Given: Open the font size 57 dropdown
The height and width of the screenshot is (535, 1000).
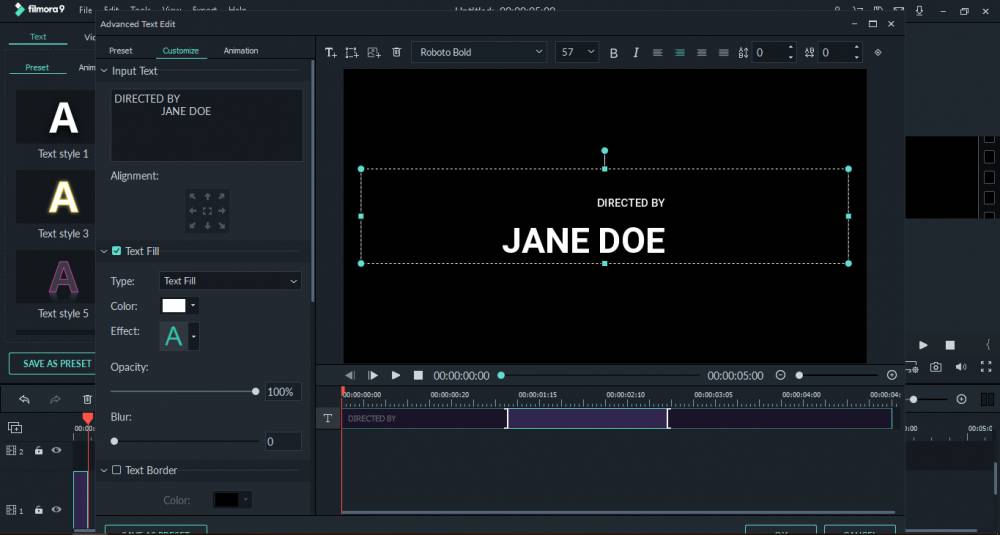Looking at the screenshot, I should coord(577,52).
